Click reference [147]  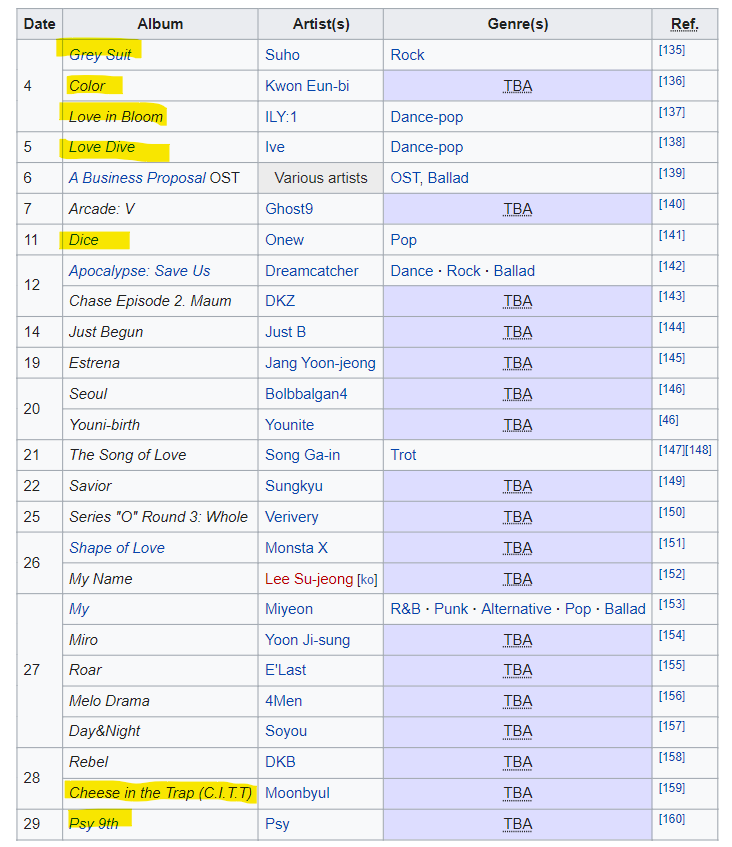point(671,450)
